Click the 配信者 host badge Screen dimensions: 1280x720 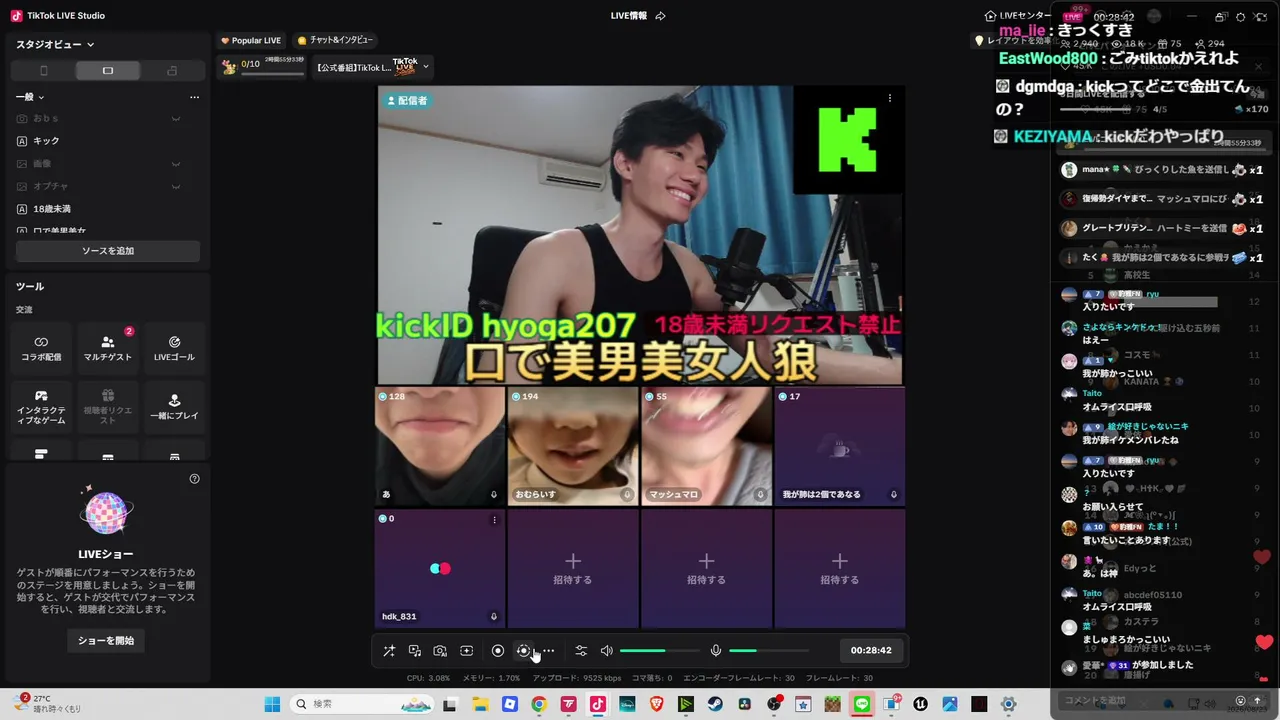pos(406,100)
